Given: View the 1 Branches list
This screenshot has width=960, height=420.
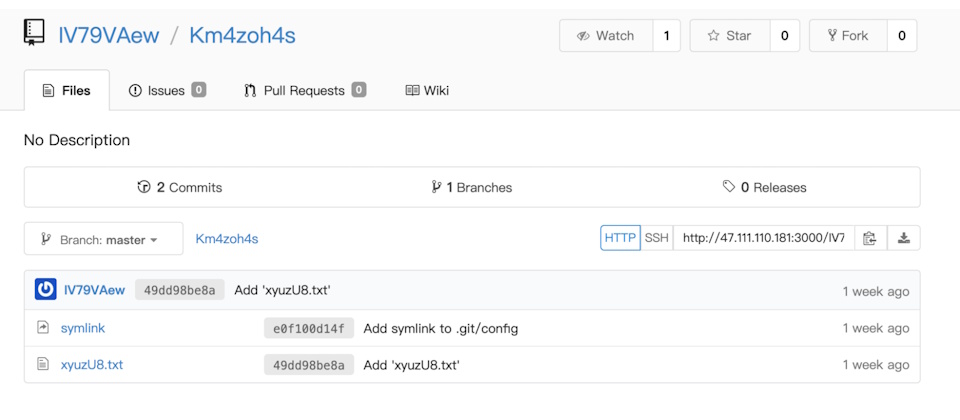Looking at the screenshot, I should (x=471, y=187).
